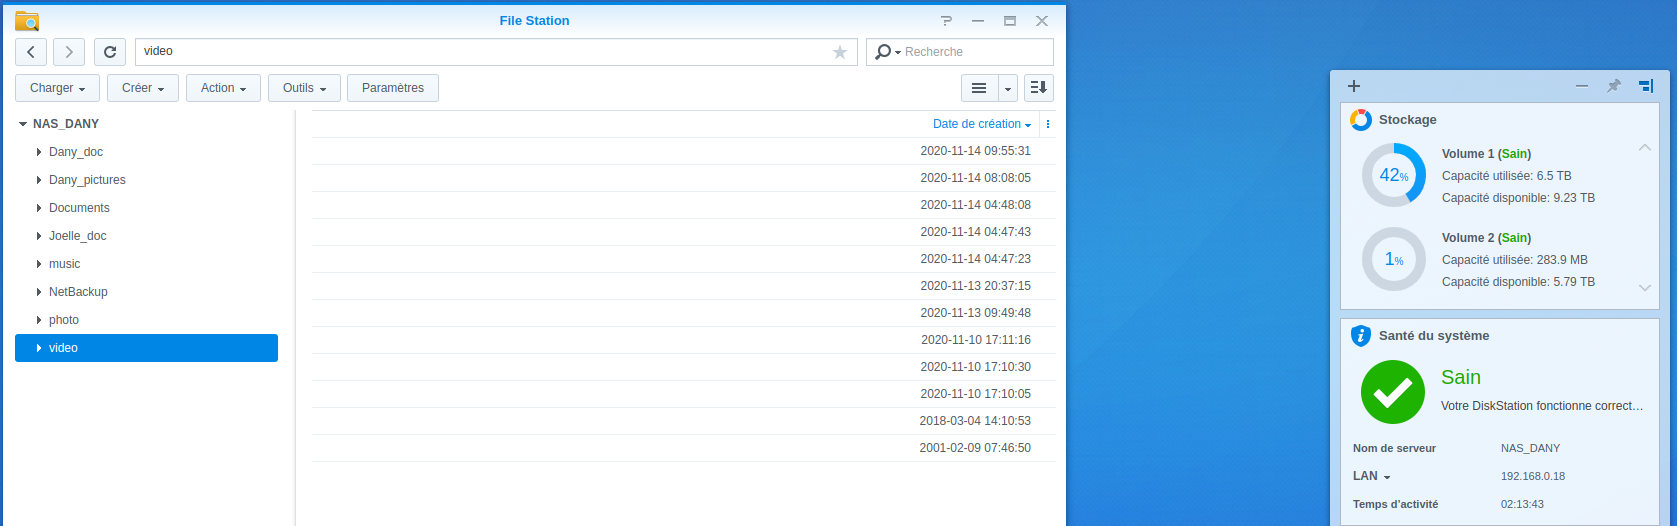Click the File Station help question mark
This screenshot has width=1677, height=526.
click(x=947, y=21)
